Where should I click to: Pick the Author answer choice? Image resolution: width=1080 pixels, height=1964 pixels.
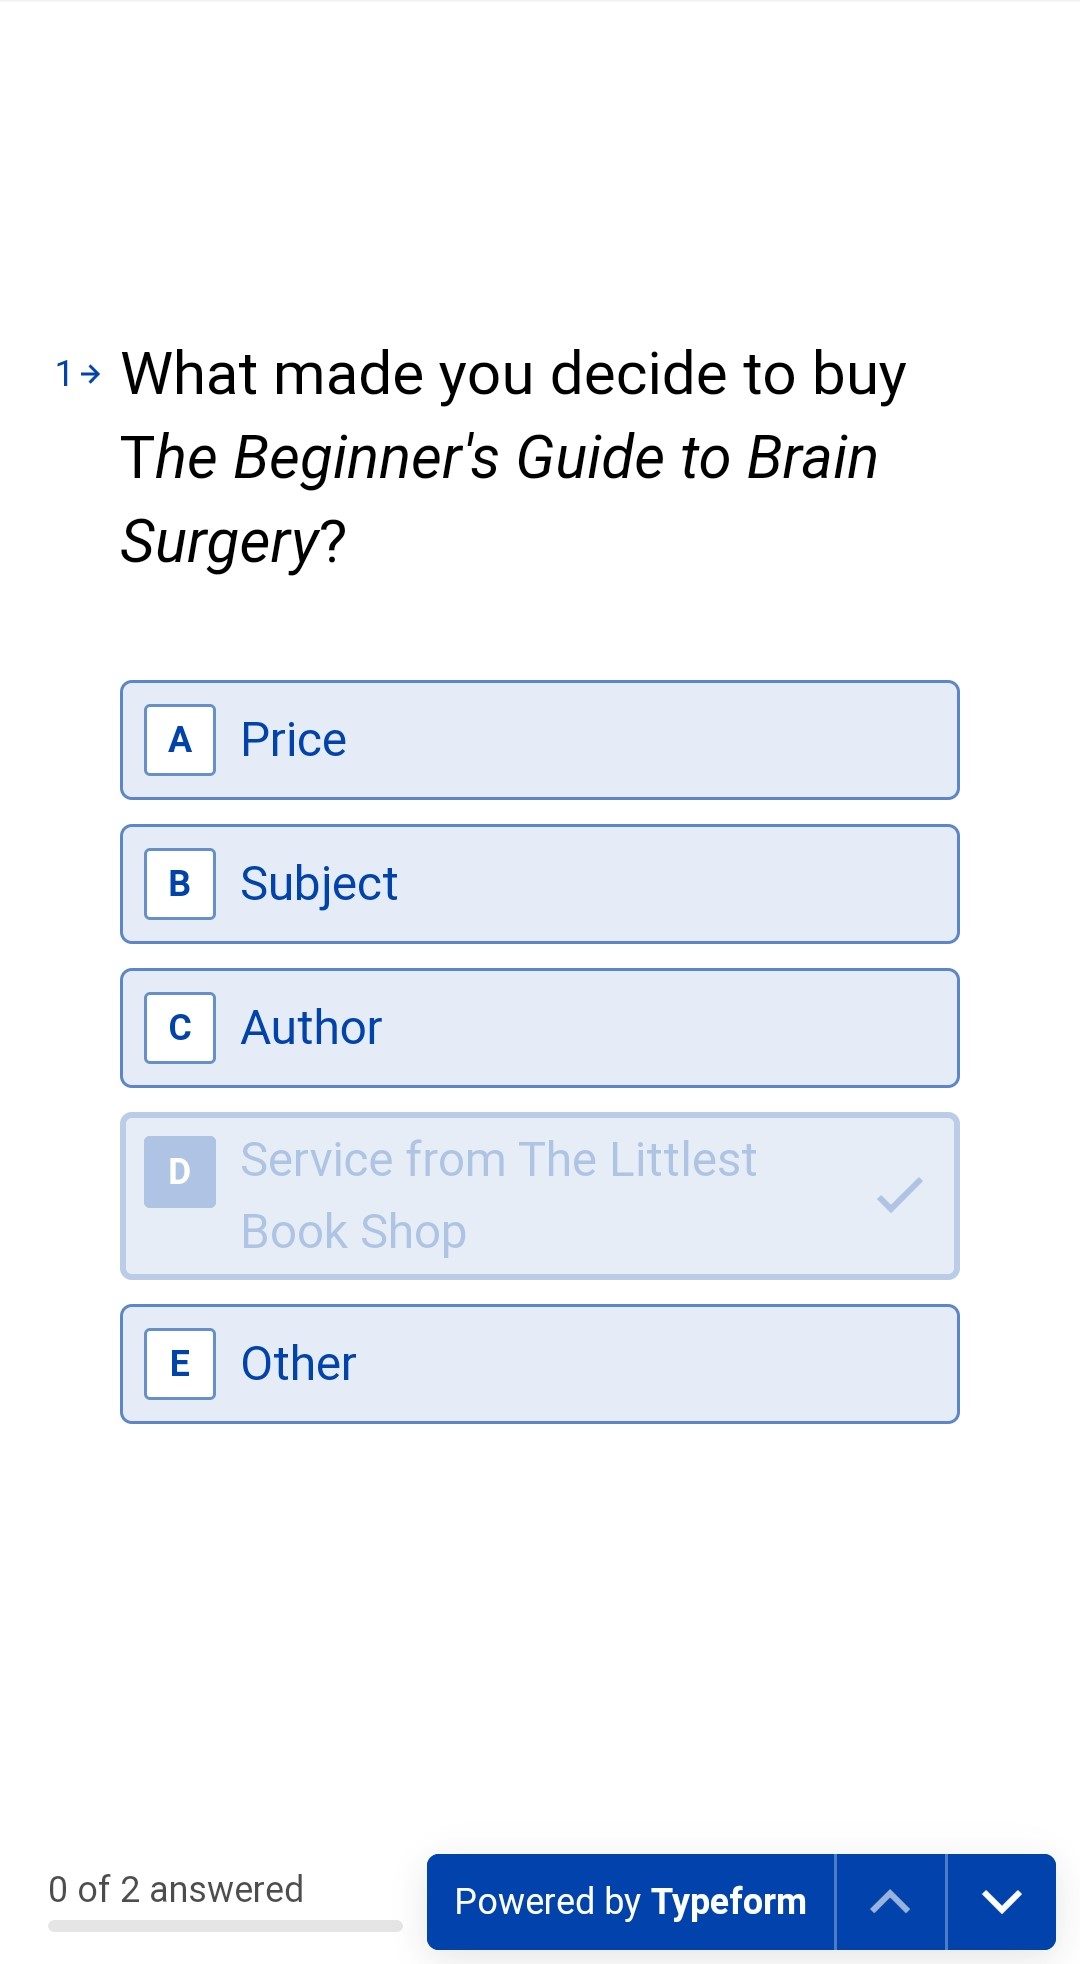tap(540, 1028)
